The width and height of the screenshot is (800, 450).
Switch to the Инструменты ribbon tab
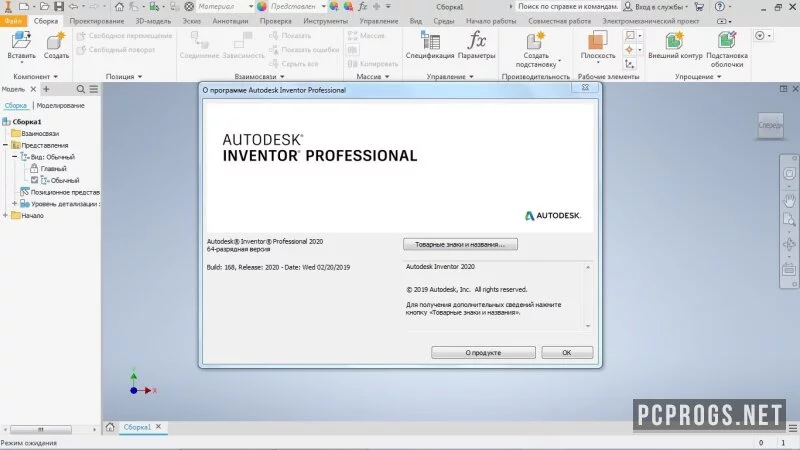(326, 21)
